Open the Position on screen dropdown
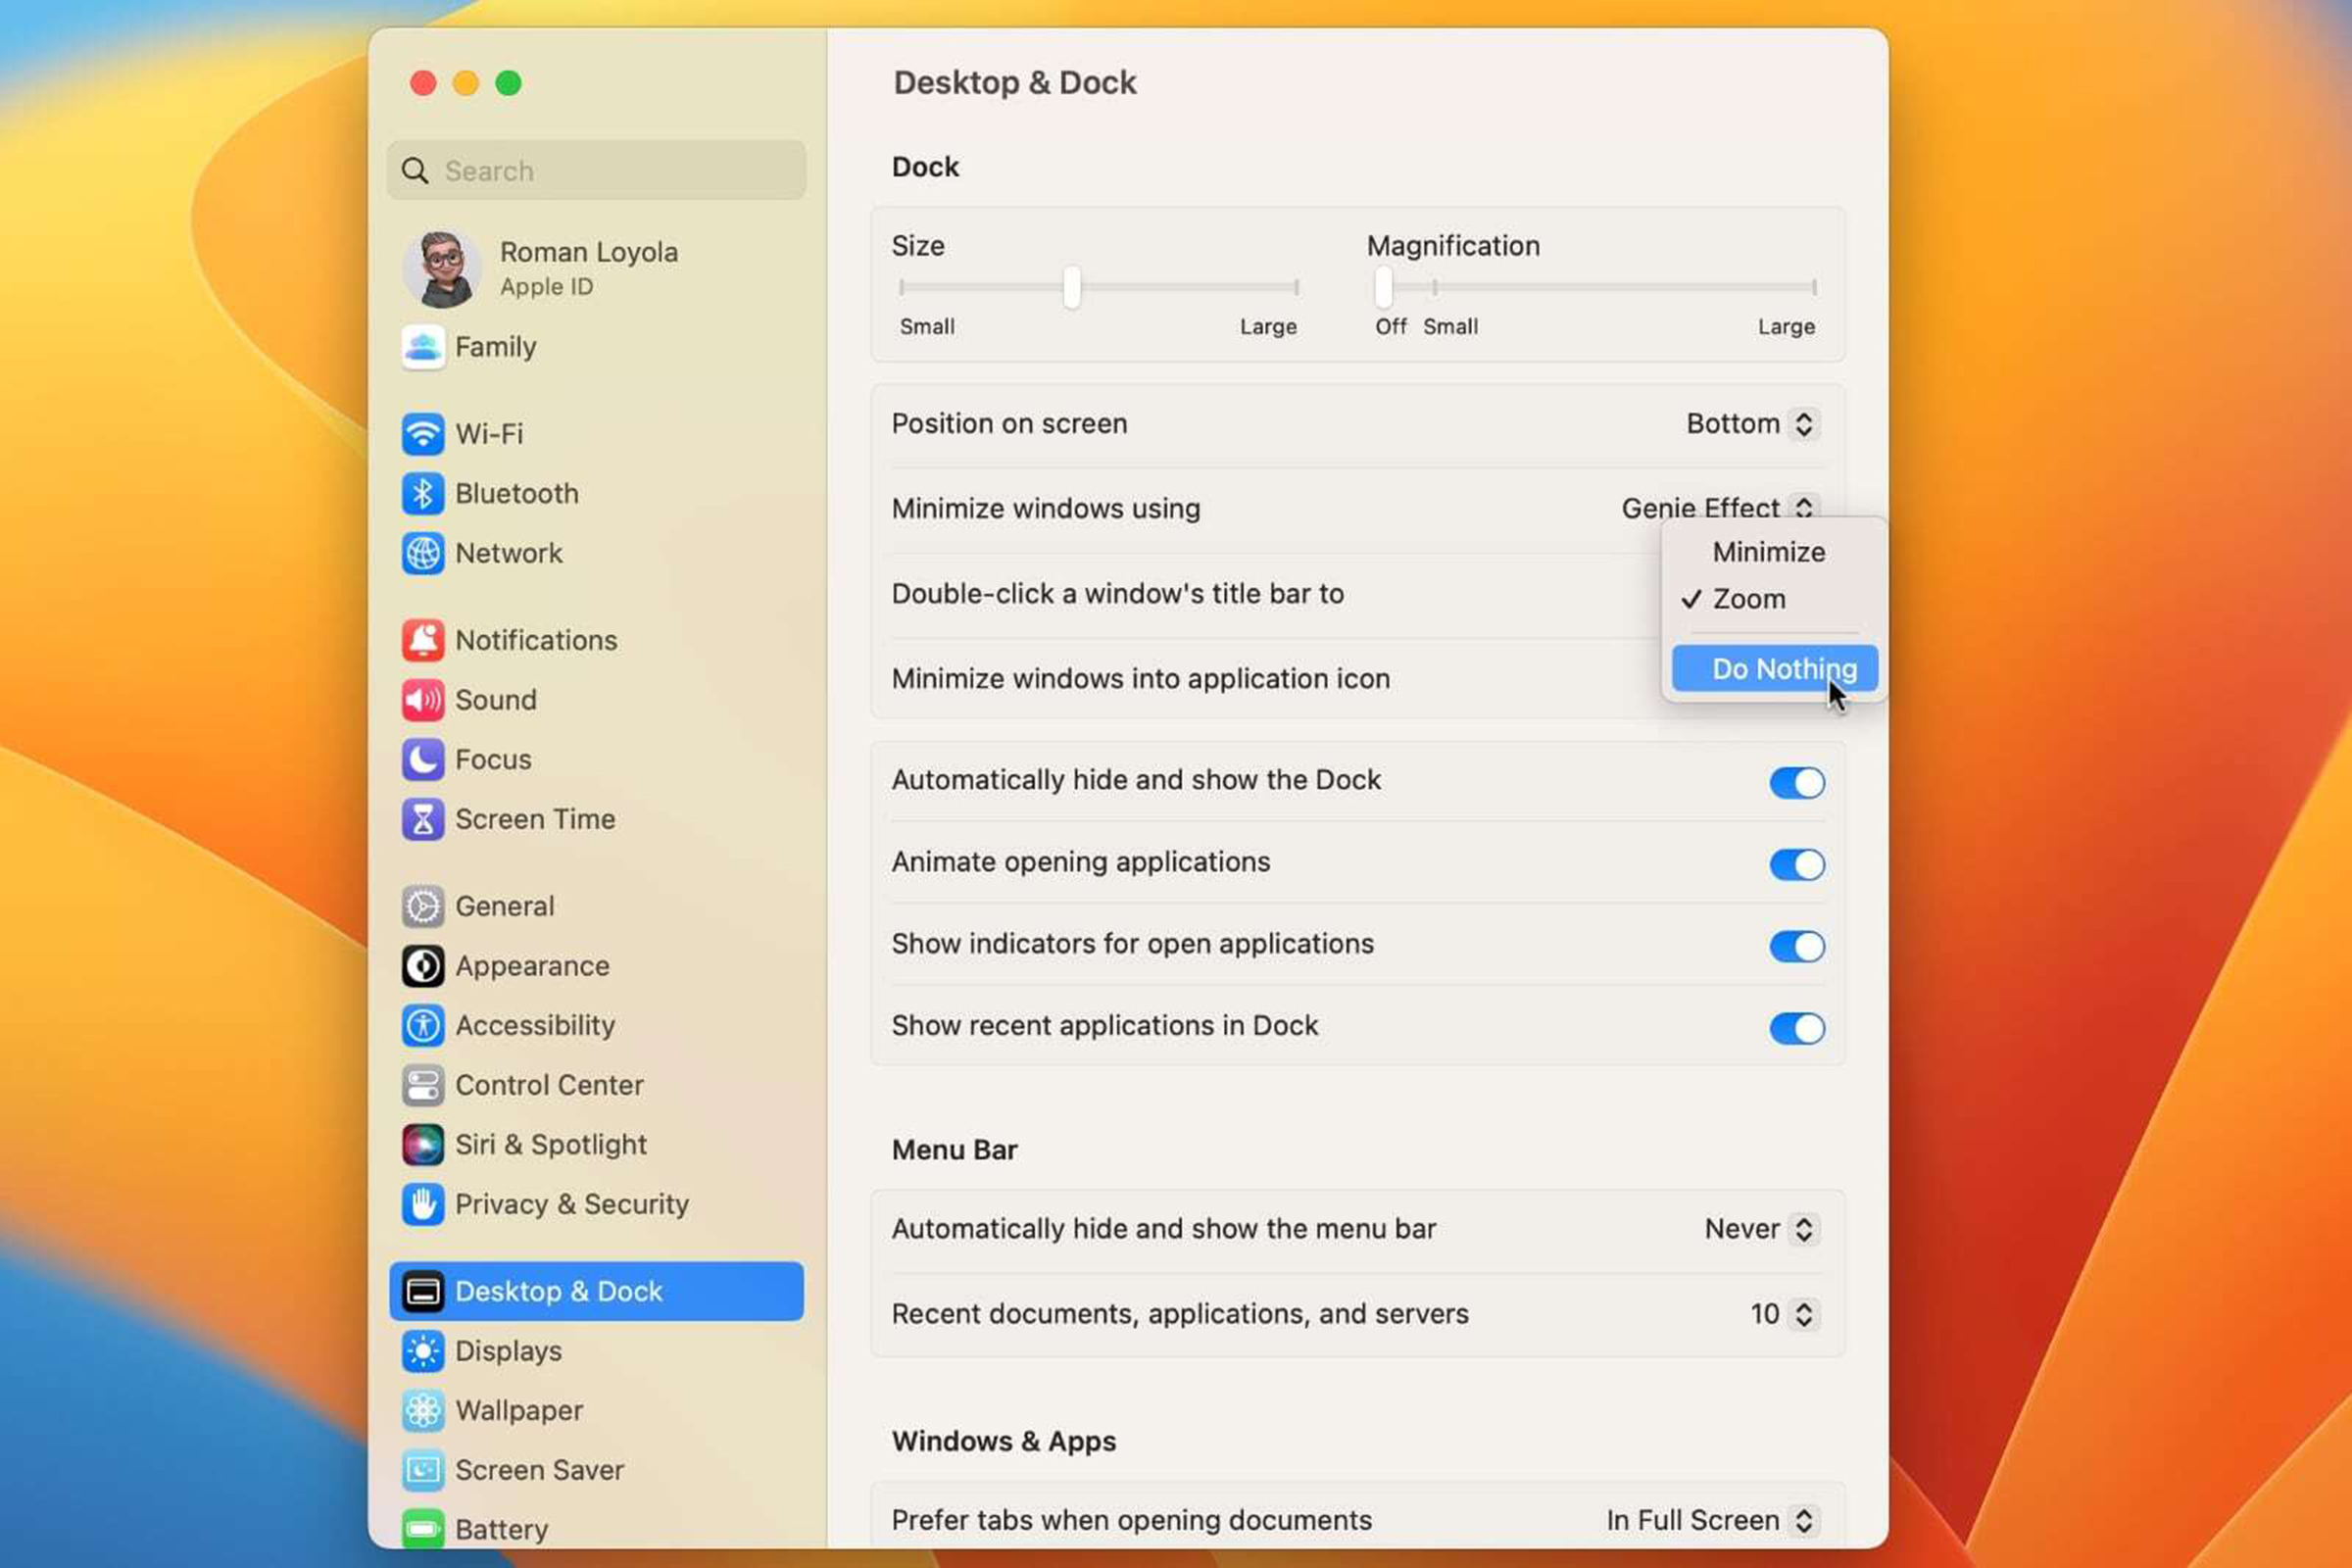2352x1568 pixels. pyautogui.click(x=1752, y=423)
